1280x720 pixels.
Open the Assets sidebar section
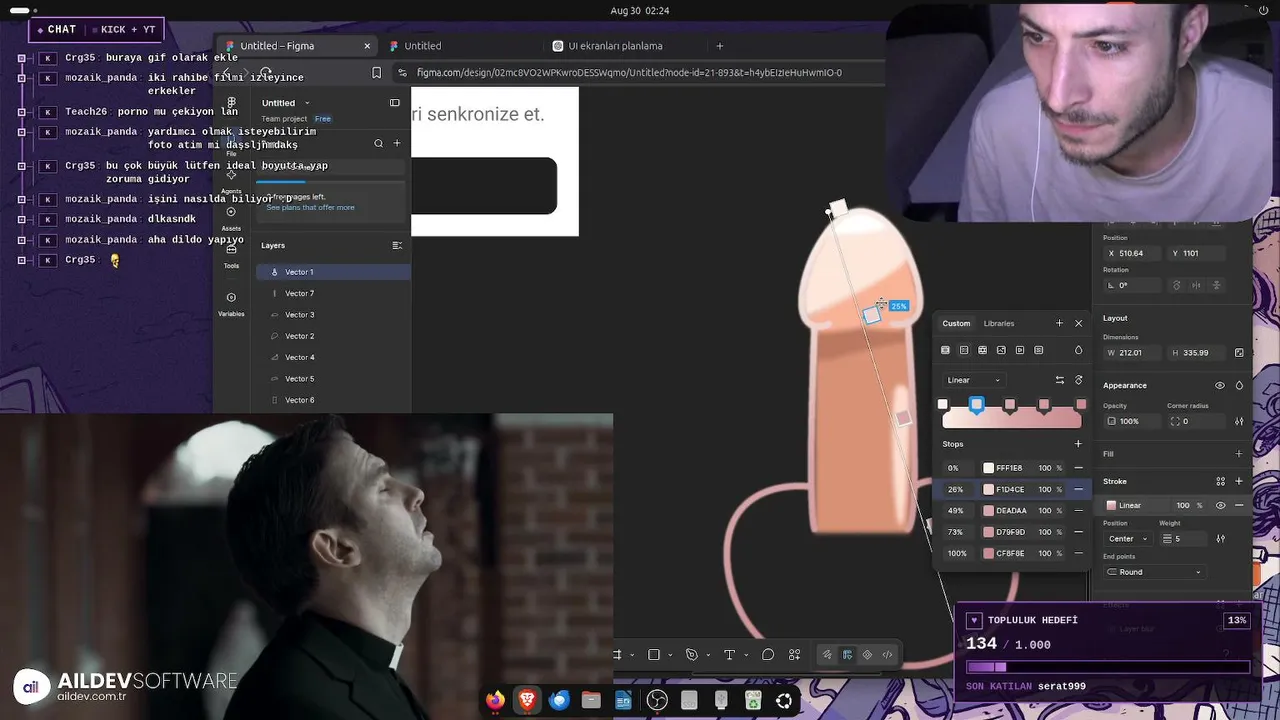231,217
